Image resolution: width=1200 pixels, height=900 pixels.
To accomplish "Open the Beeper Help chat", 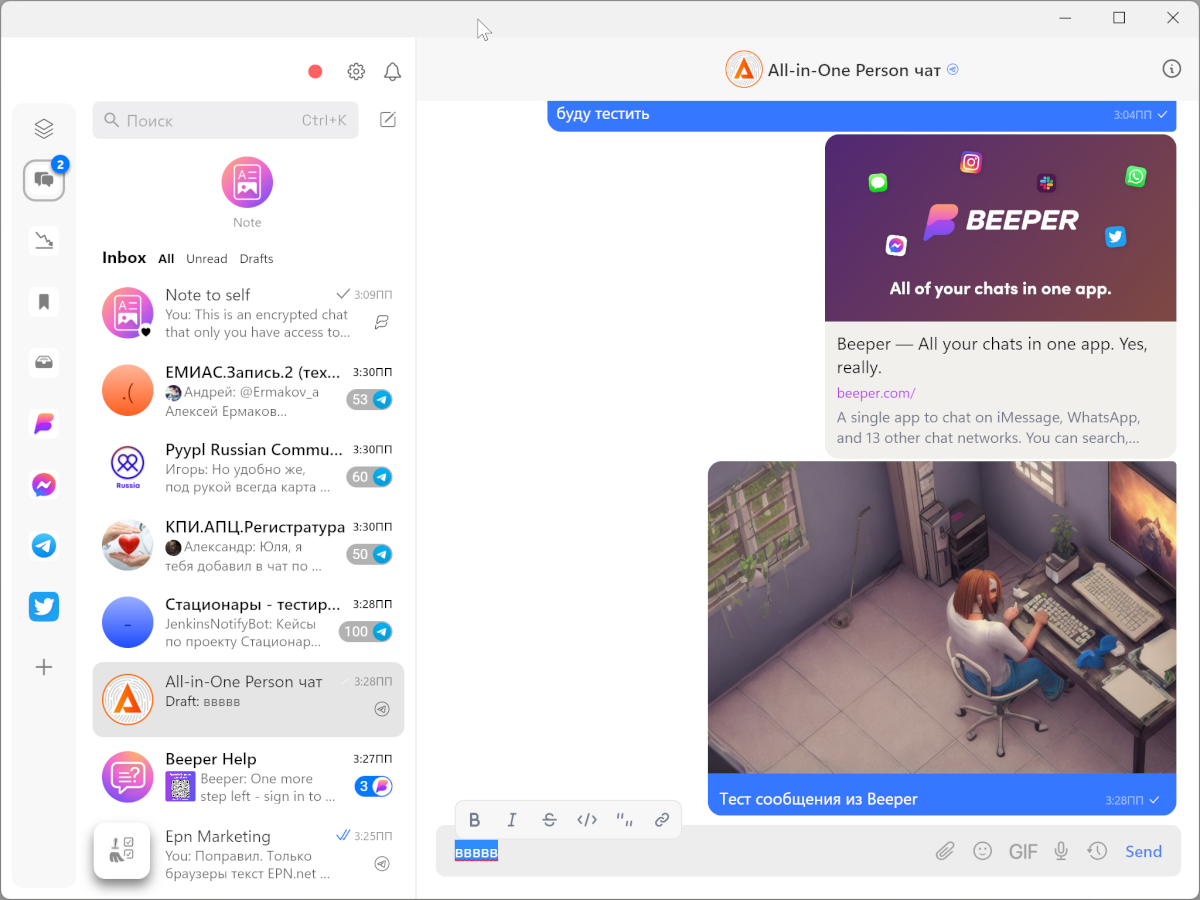I will [248, 777].
